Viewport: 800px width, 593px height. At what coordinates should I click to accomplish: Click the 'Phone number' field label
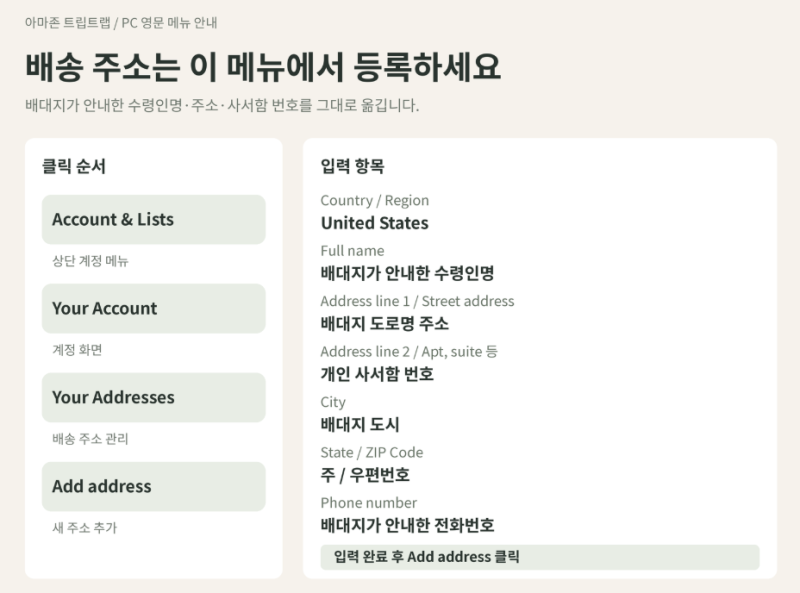coord(368,503)
